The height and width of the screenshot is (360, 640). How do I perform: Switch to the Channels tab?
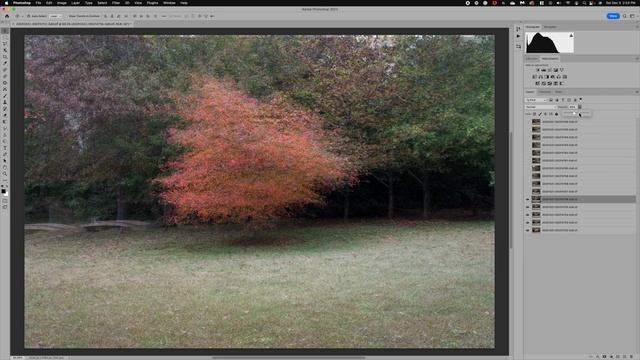pos(544,92)
